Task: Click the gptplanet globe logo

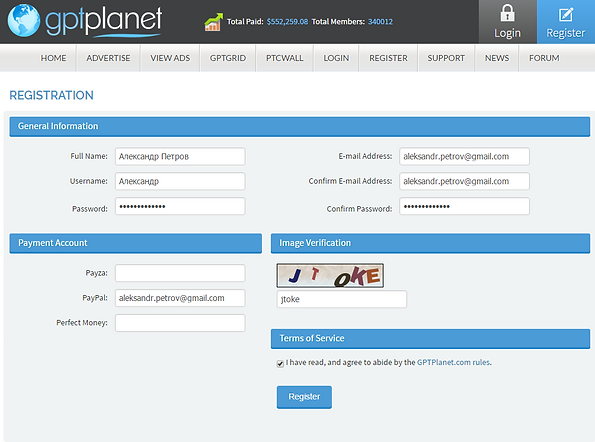Action: 24,20
